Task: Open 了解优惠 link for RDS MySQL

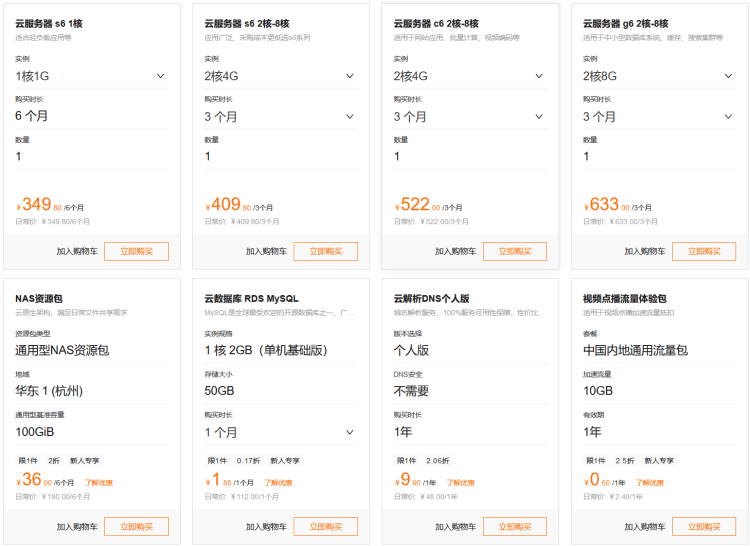Action: coord(279,482)
